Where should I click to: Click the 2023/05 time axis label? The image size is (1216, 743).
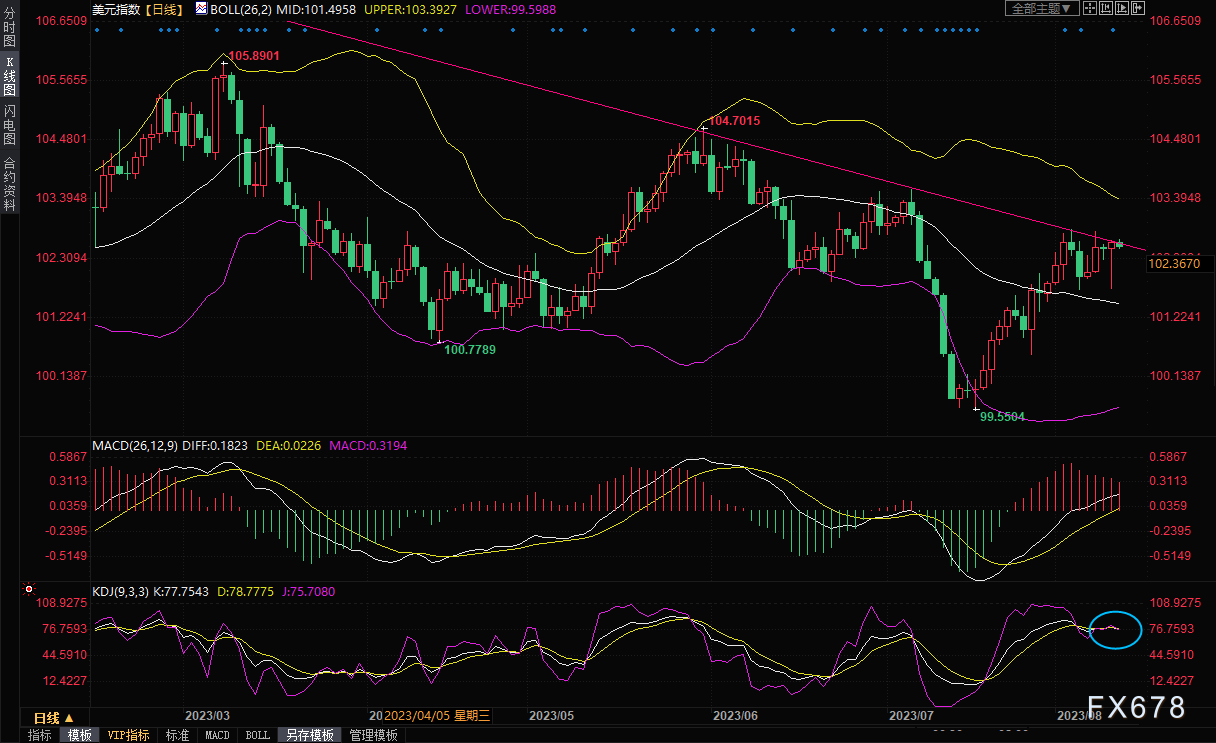click(x=550, y=715)
